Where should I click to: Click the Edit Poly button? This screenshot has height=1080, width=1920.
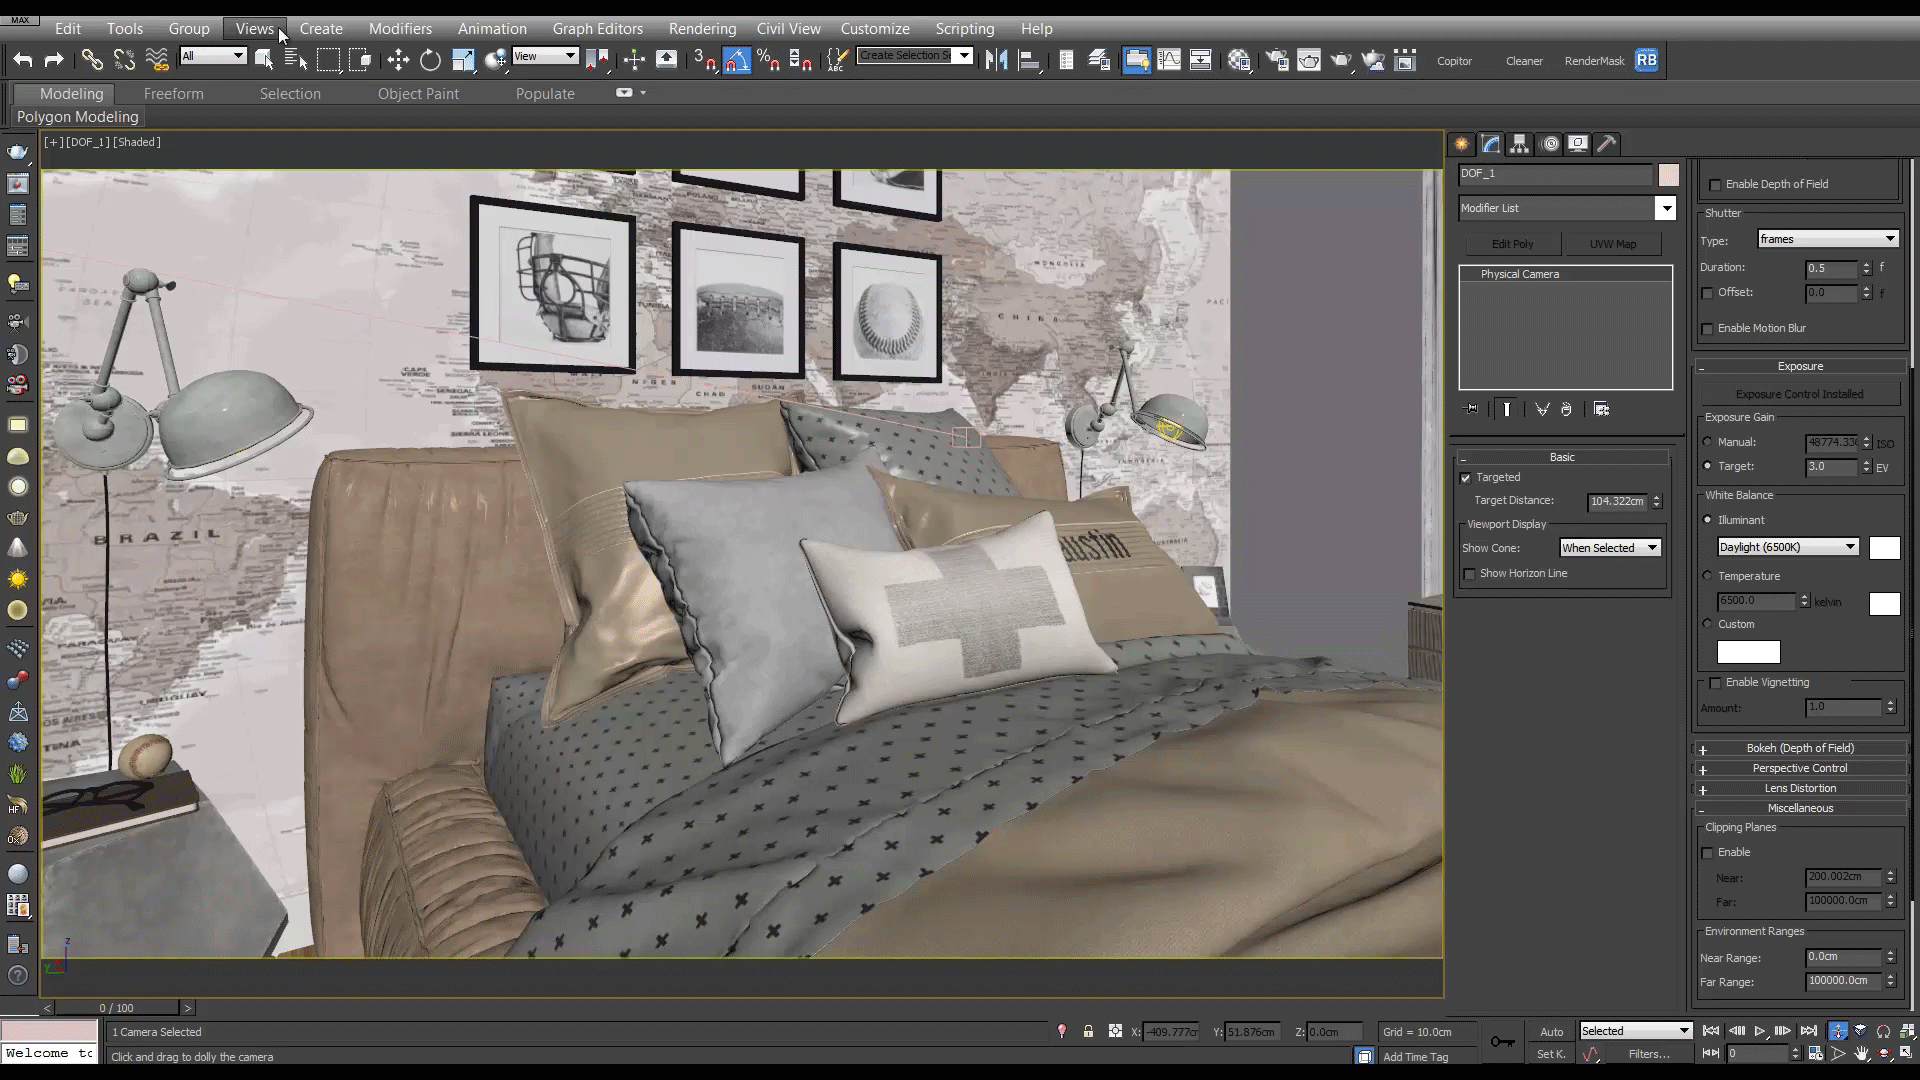(x=1512, y=244)
